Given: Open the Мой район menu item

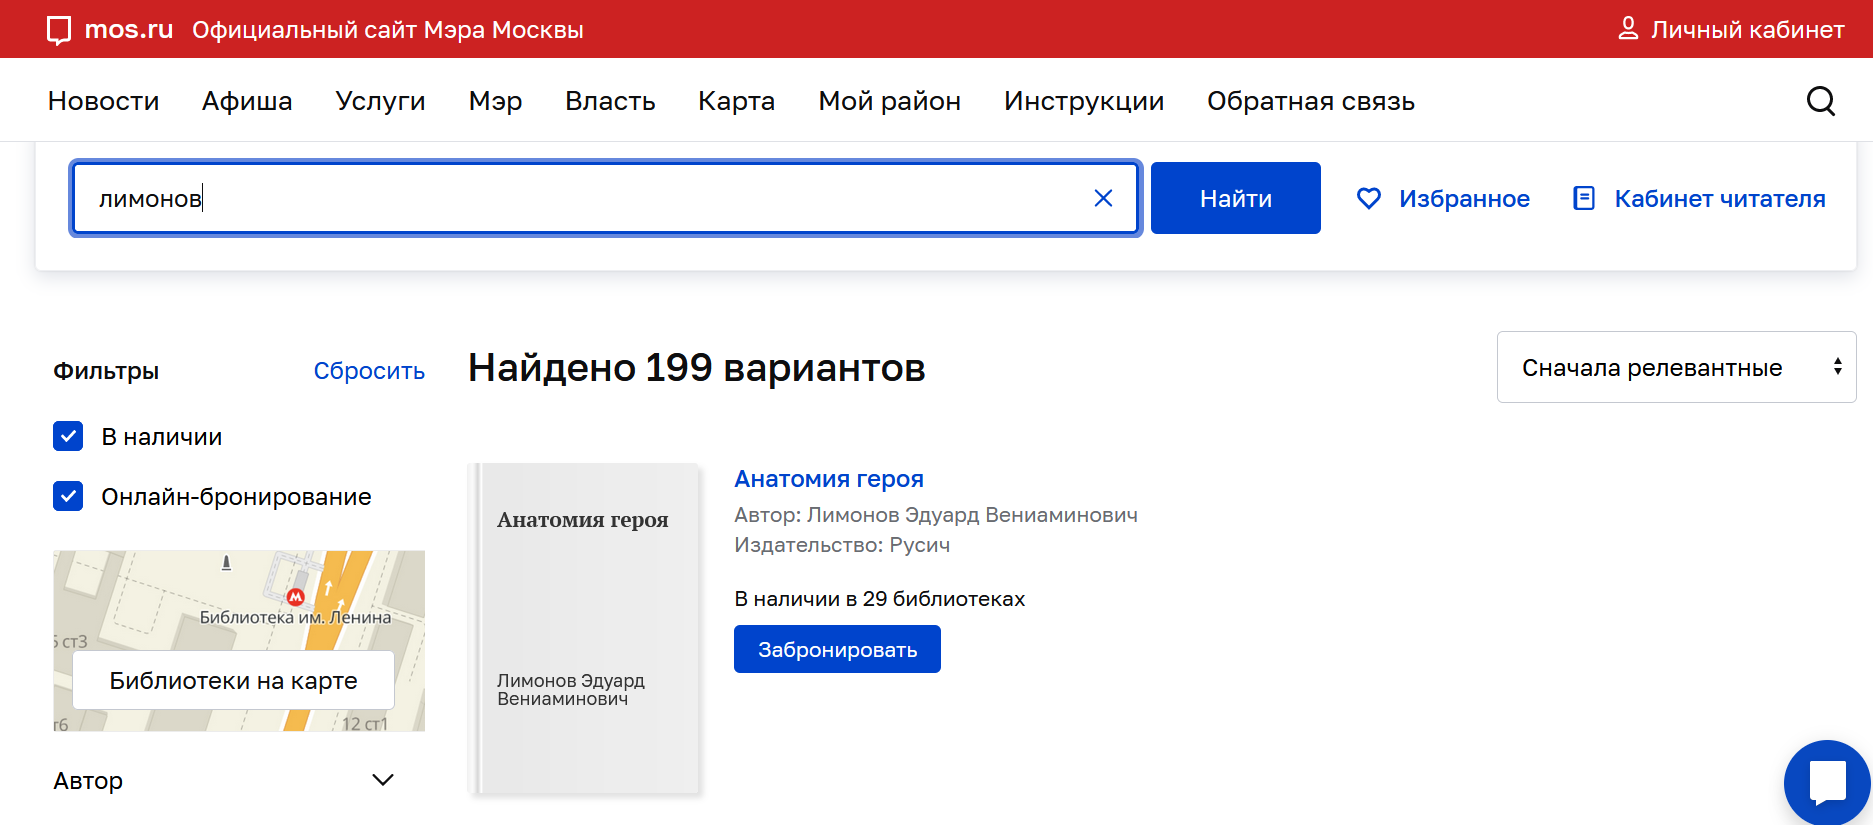Looking at the screenshot, I should coord(889,101).
